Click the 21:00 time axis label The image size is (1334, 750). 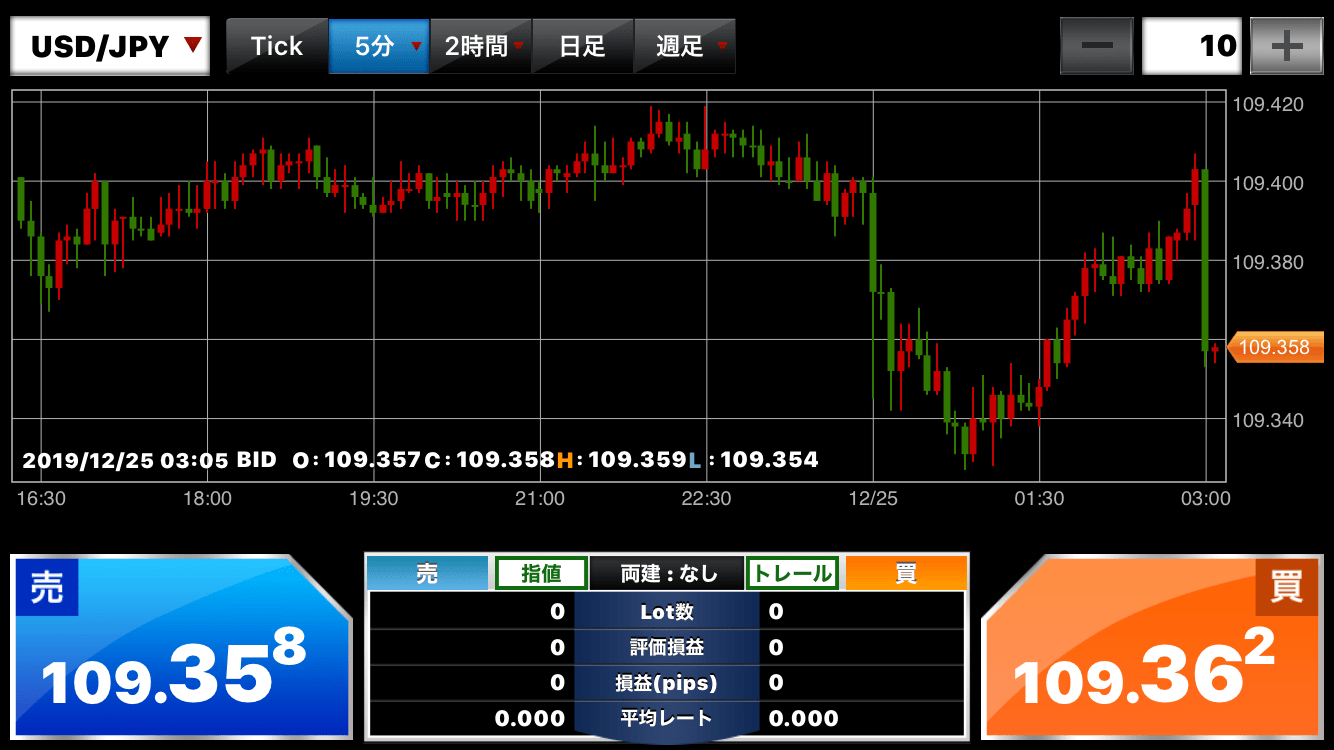click(540, 498)
